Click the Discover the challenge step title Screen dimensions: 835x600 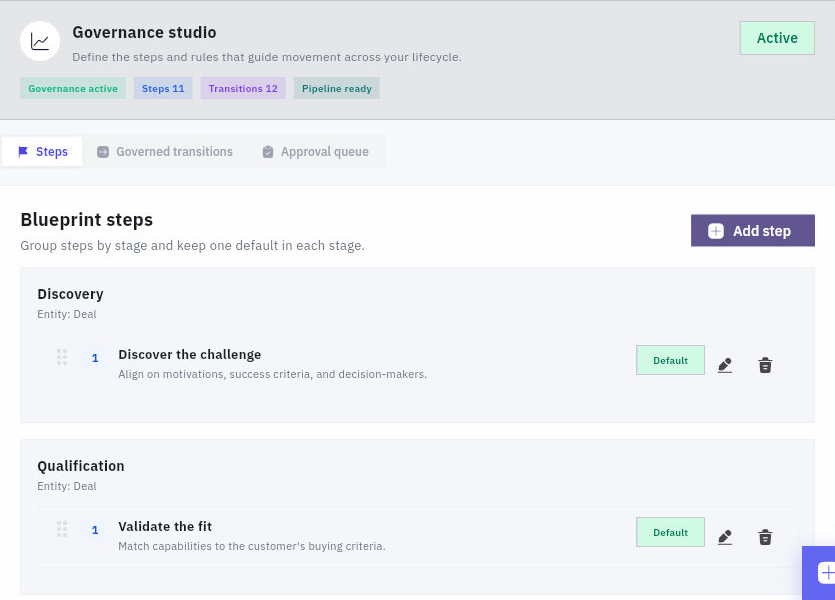190,355
